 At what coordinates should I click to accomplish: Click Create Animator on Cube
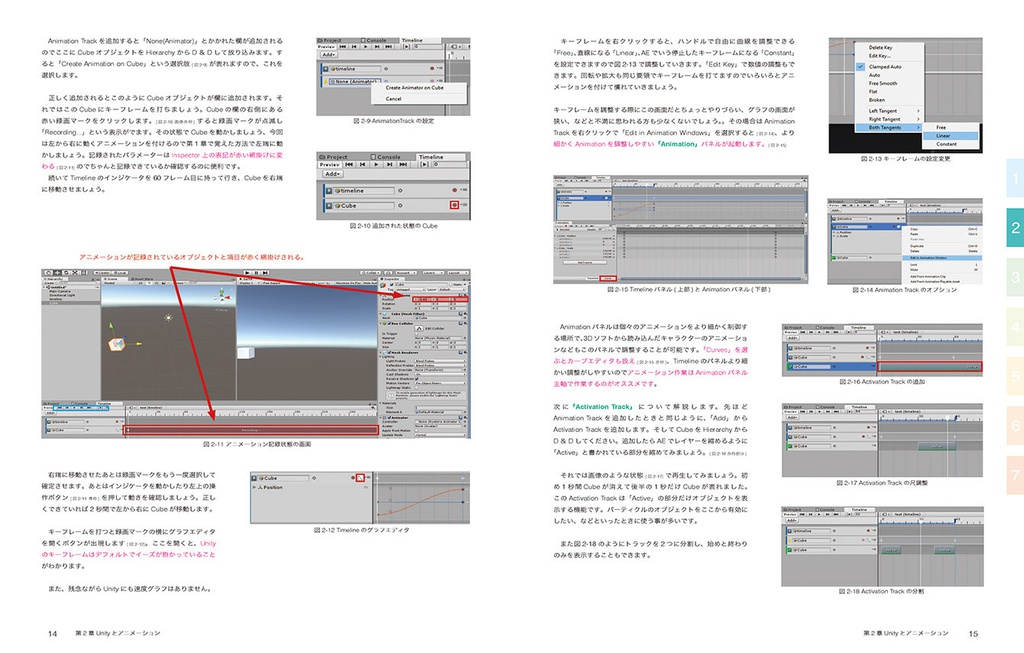[414, 88]
